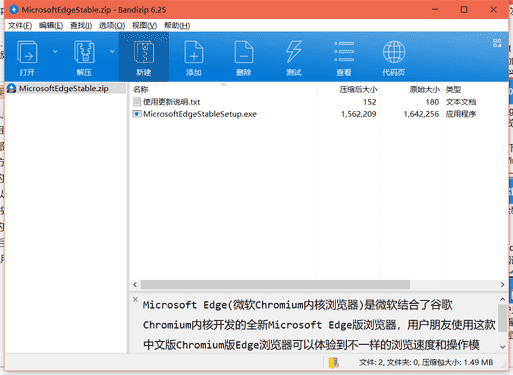Click the New archive (新建) icon

pyautogui.click(x=144, y=52)
